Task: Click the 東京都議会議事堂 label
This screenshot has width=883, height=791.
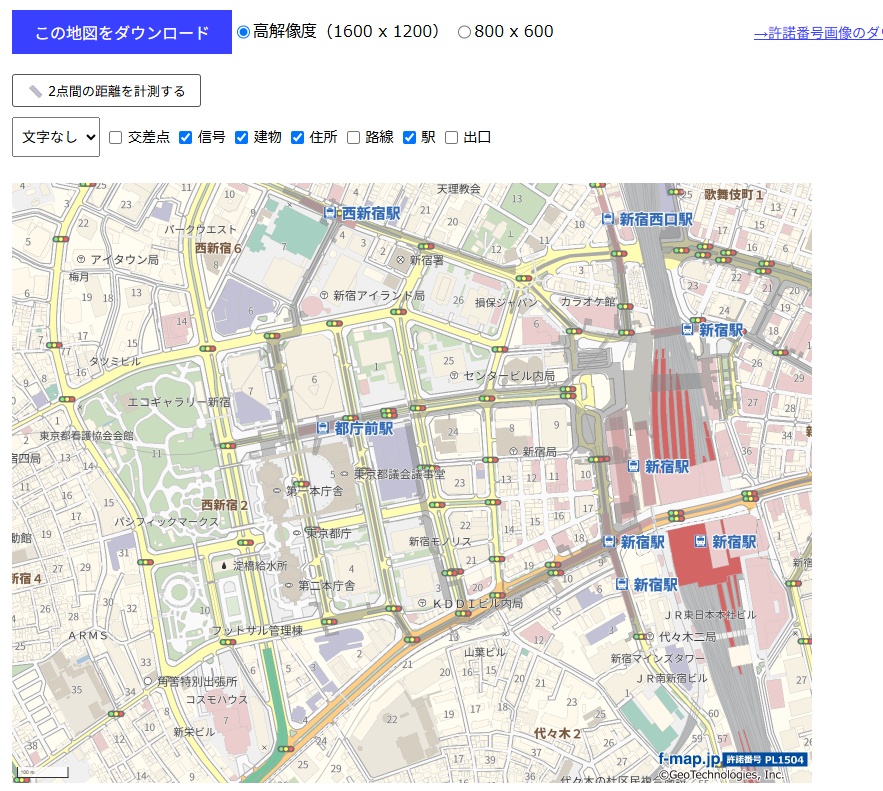Action: coord(399,474)
